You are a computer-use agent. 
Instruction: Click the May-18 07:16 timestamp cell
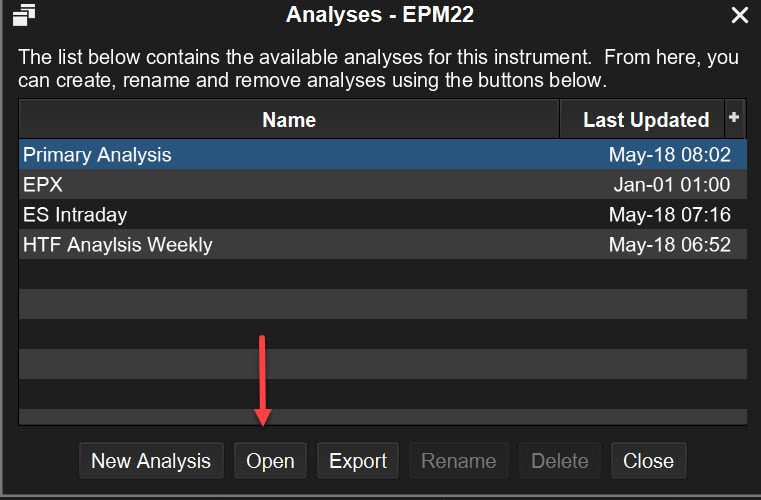pos(669,215)
